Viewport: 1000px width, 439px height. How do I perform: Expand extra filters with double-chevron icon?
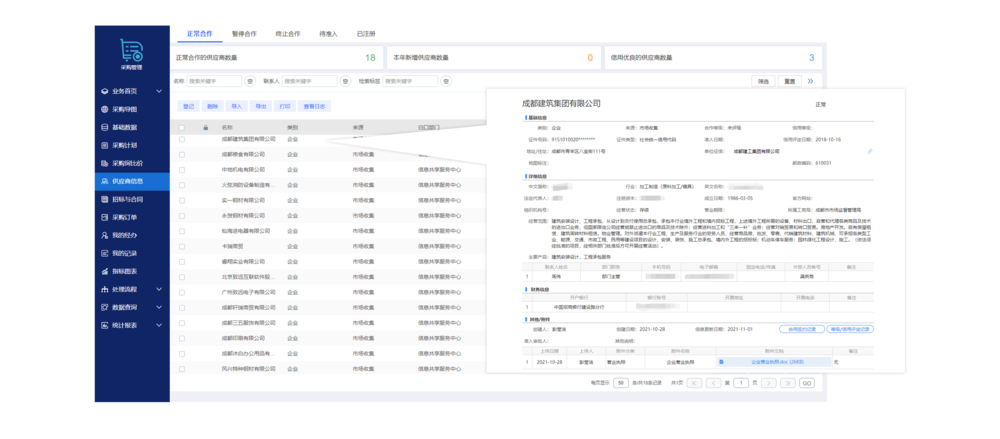[809, 81]
